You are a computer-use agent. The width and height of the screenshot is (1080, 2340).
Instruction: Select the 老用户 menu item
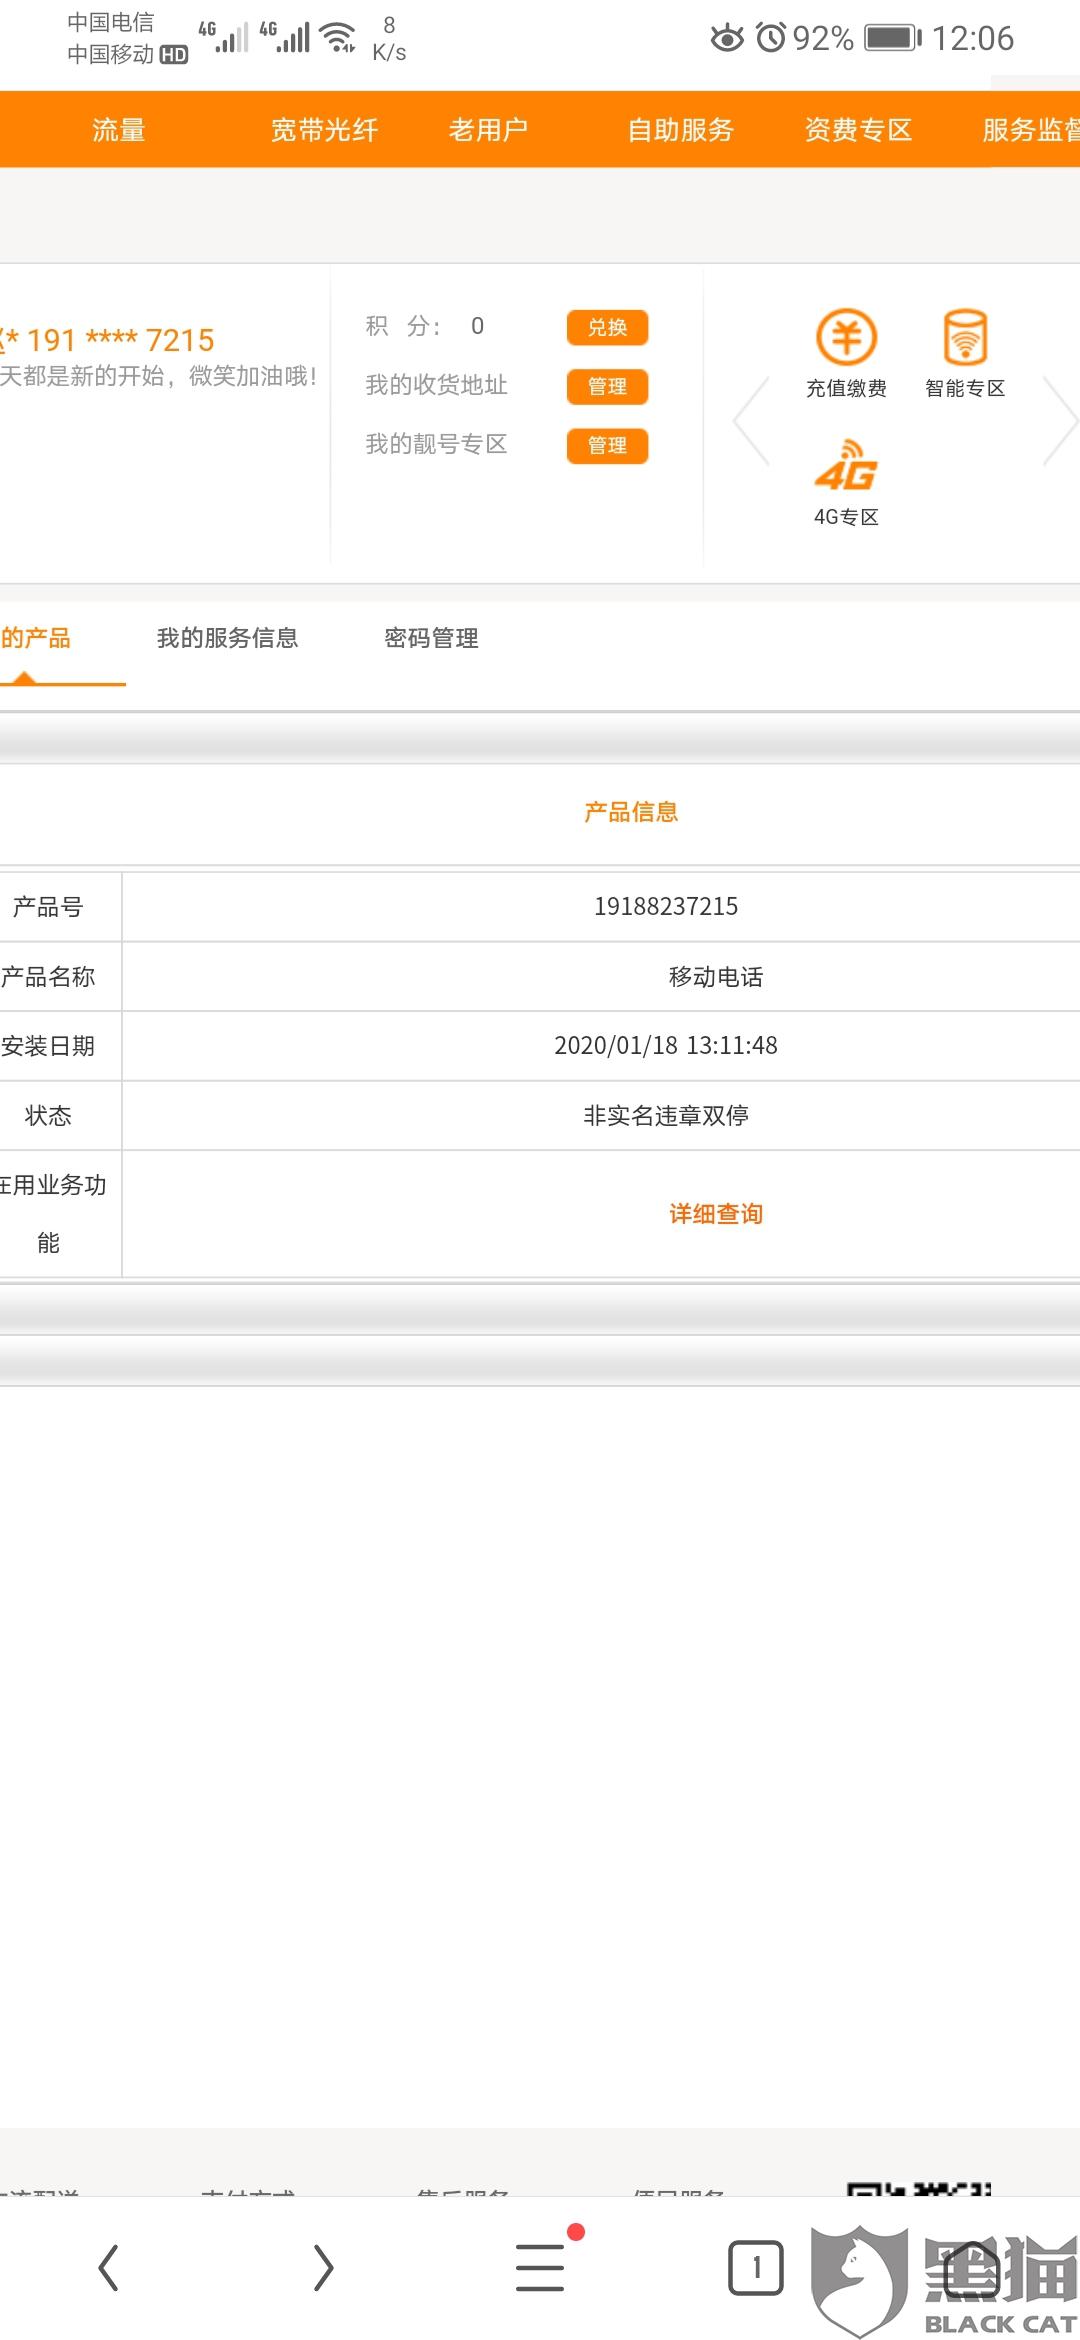488,130
